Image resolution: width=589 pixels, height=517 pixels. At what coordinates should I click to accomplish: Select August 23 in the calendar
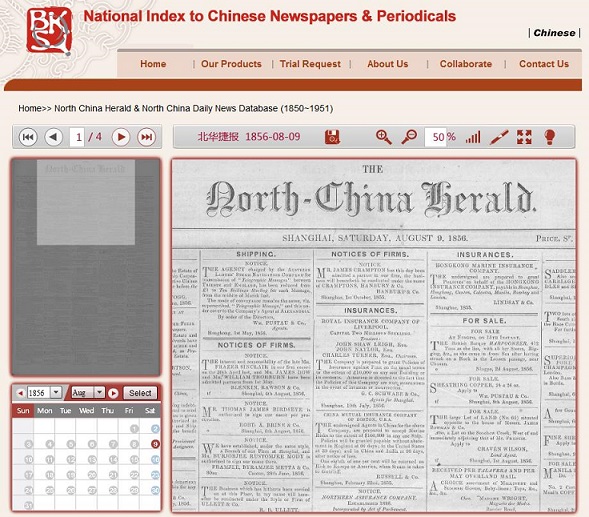155,475
